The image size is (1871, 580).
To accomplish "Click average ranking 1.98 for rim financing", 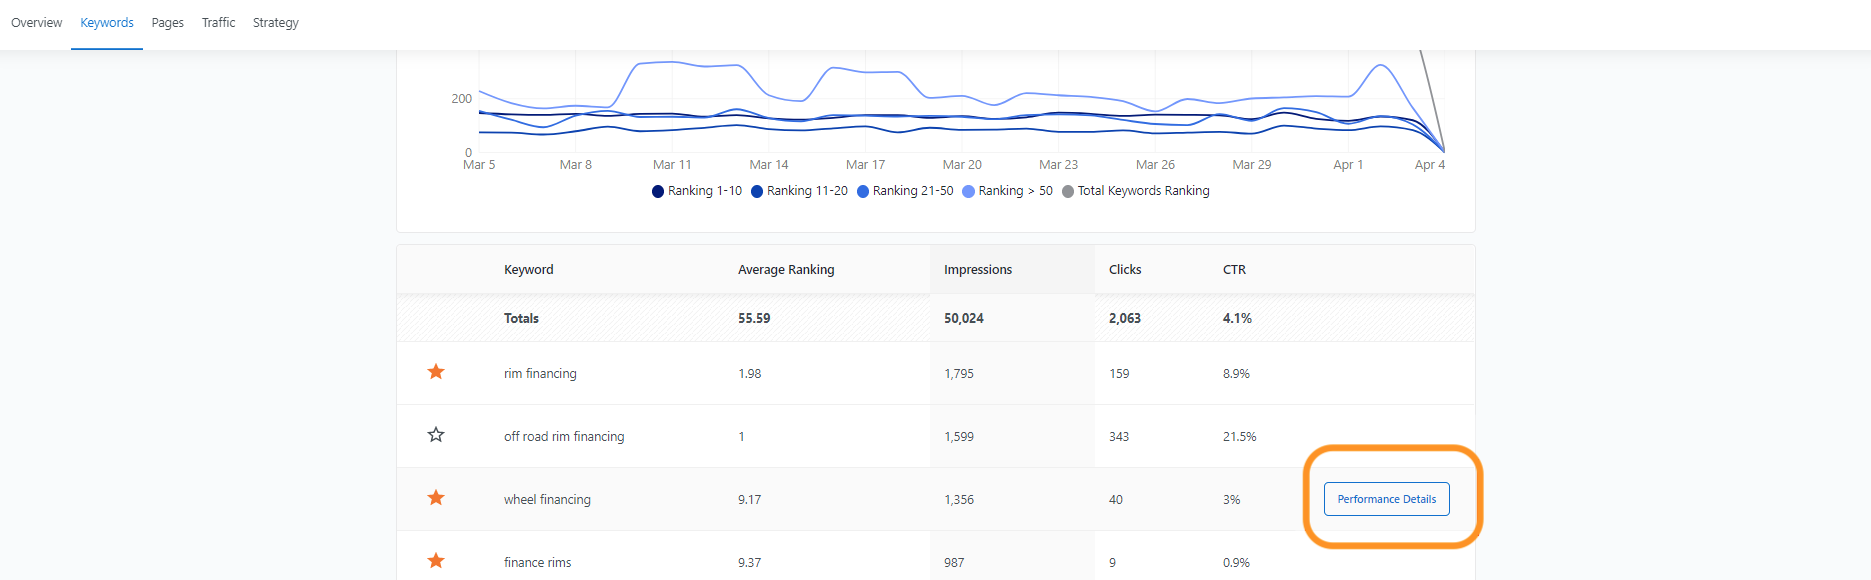I will [750, 374].
